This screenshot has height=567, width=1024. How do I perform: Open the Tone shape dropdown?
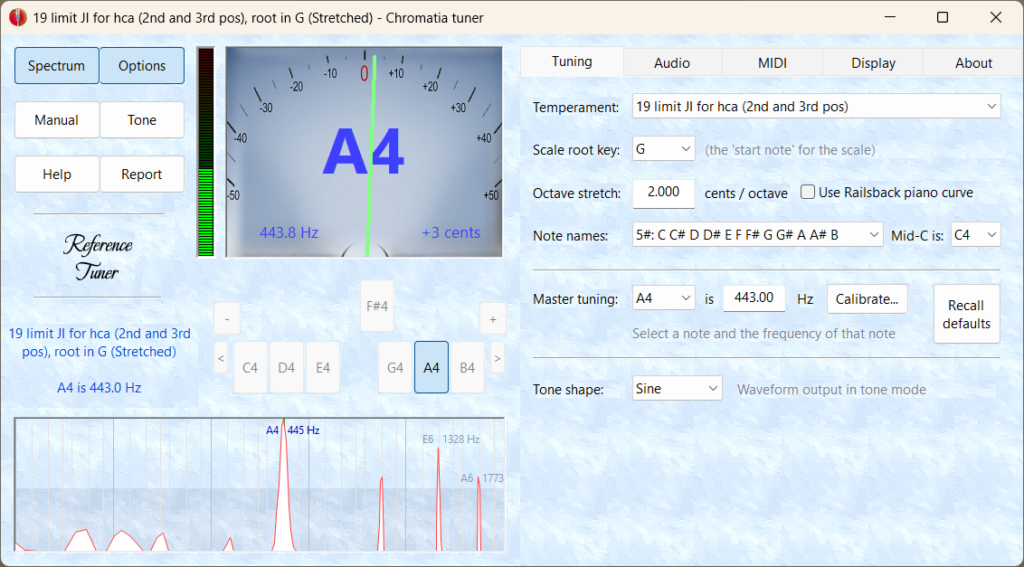click(677, 389)
